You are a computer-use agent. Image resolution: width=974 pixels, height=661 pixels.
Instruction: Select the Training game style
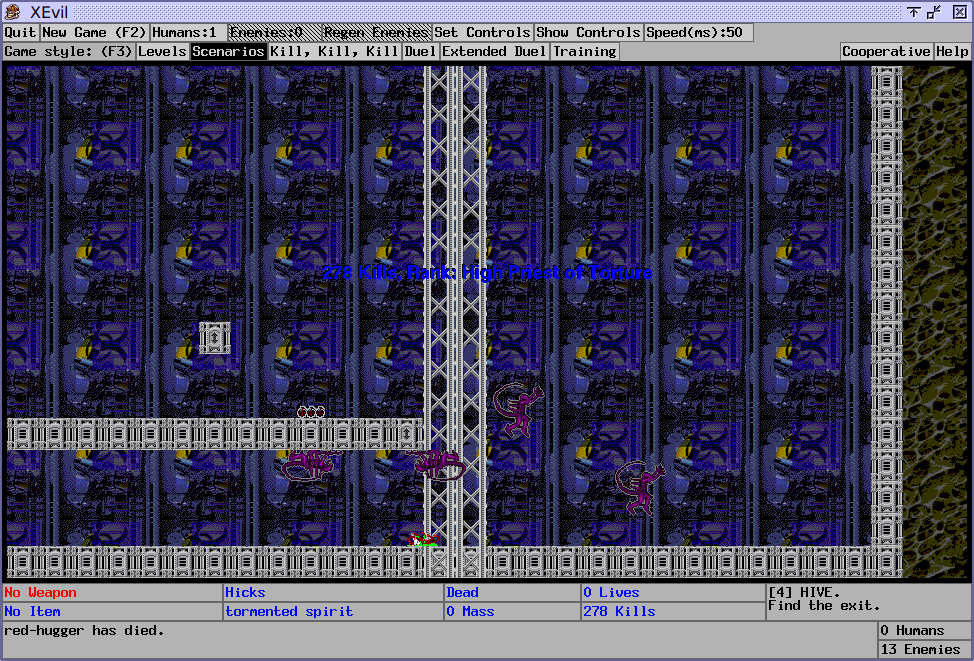[585, 52]
